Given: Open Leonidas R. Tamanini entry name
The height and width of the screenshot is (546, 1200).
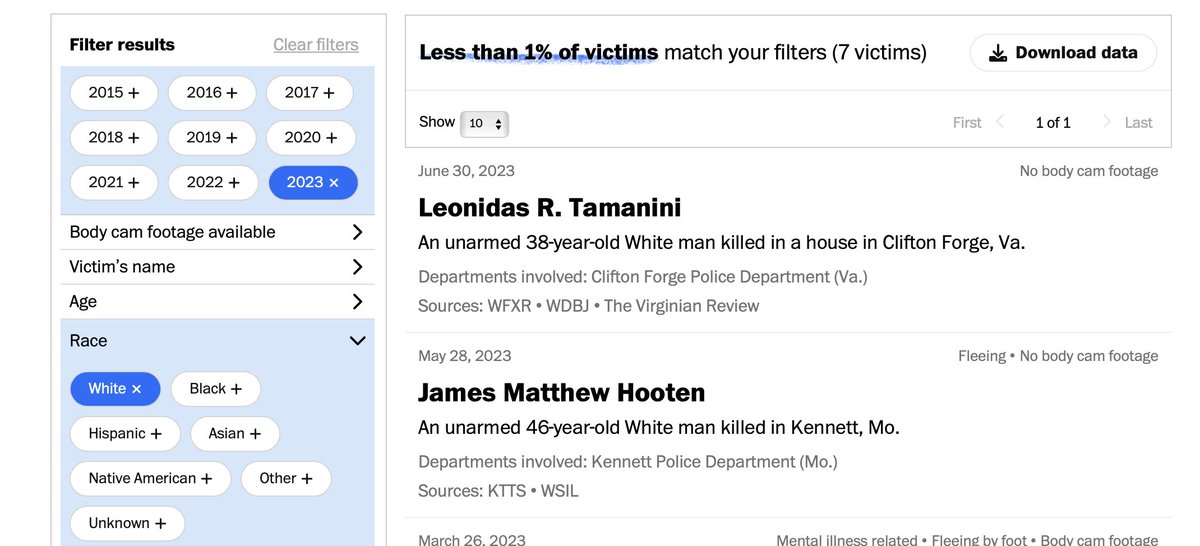Looking at the screenshot, I should click(x=550, y=208).
